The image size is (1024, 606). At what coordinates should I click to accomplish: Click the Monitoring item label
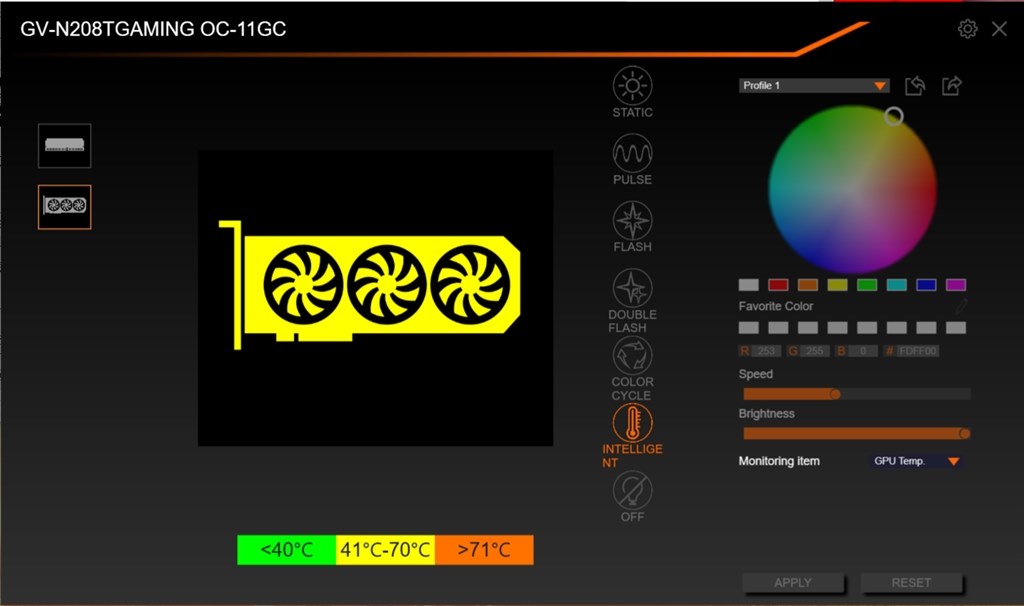pyautogui.click(x=779, y=461)
